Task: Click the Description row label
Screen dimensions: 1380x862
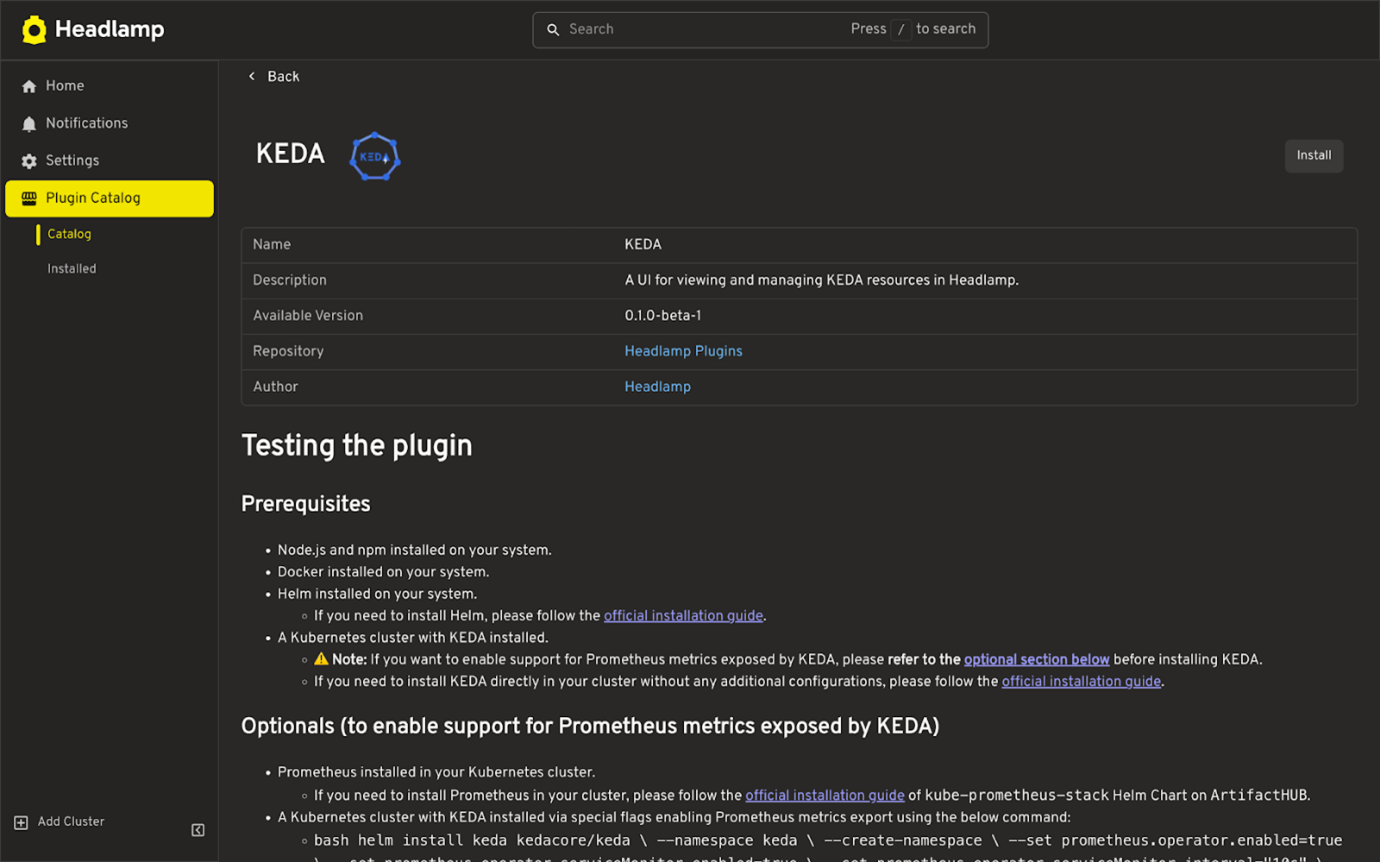Action: pos(290,281)
